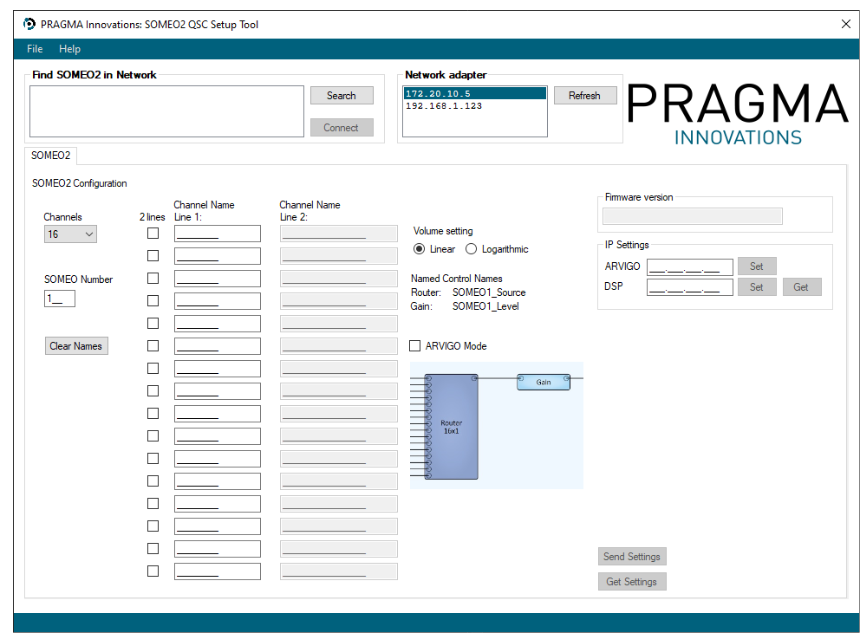Focus the first Channel Name Line 1 field
This screenshot has width=867, height=641.
click(217, 233)
